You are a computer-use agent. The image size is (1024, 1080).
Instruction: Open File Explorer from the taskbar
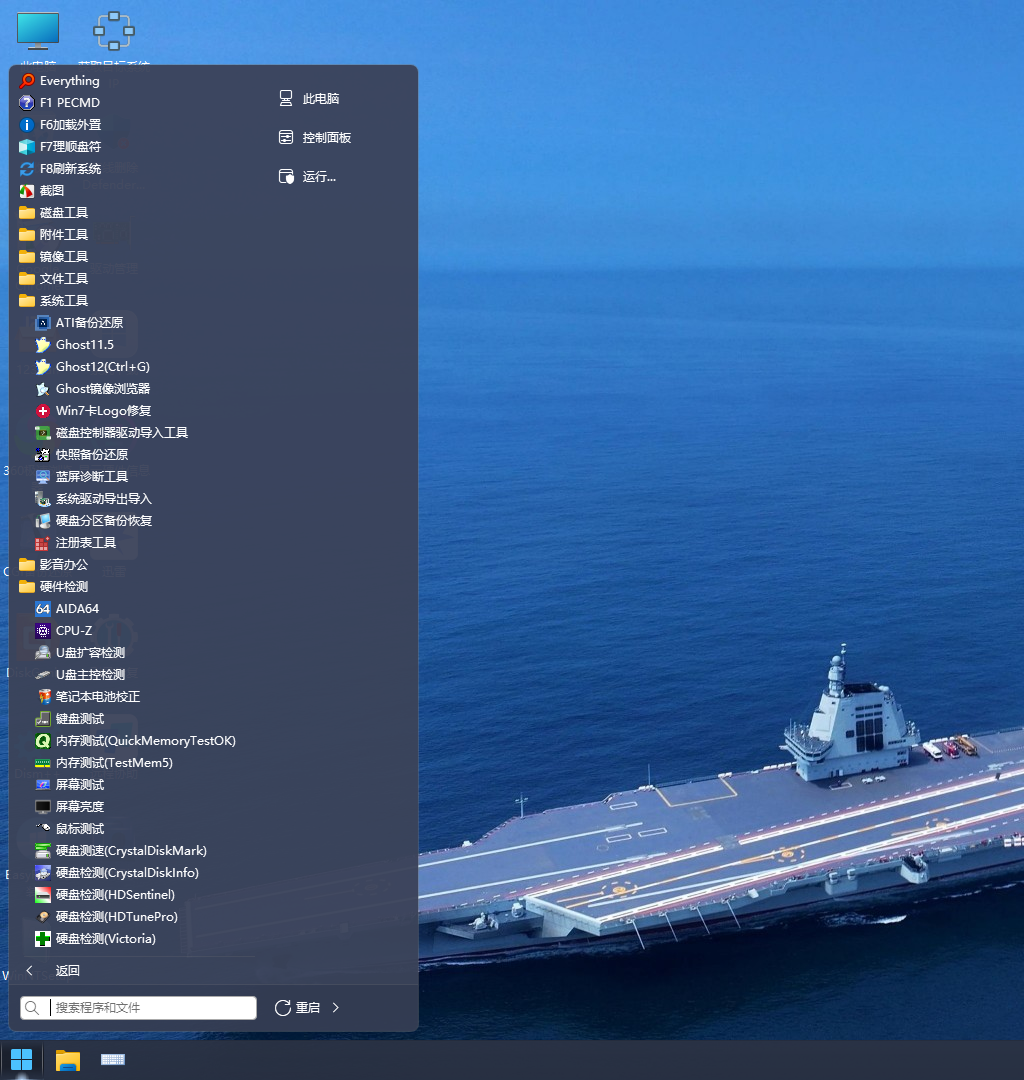point(67,1060)
